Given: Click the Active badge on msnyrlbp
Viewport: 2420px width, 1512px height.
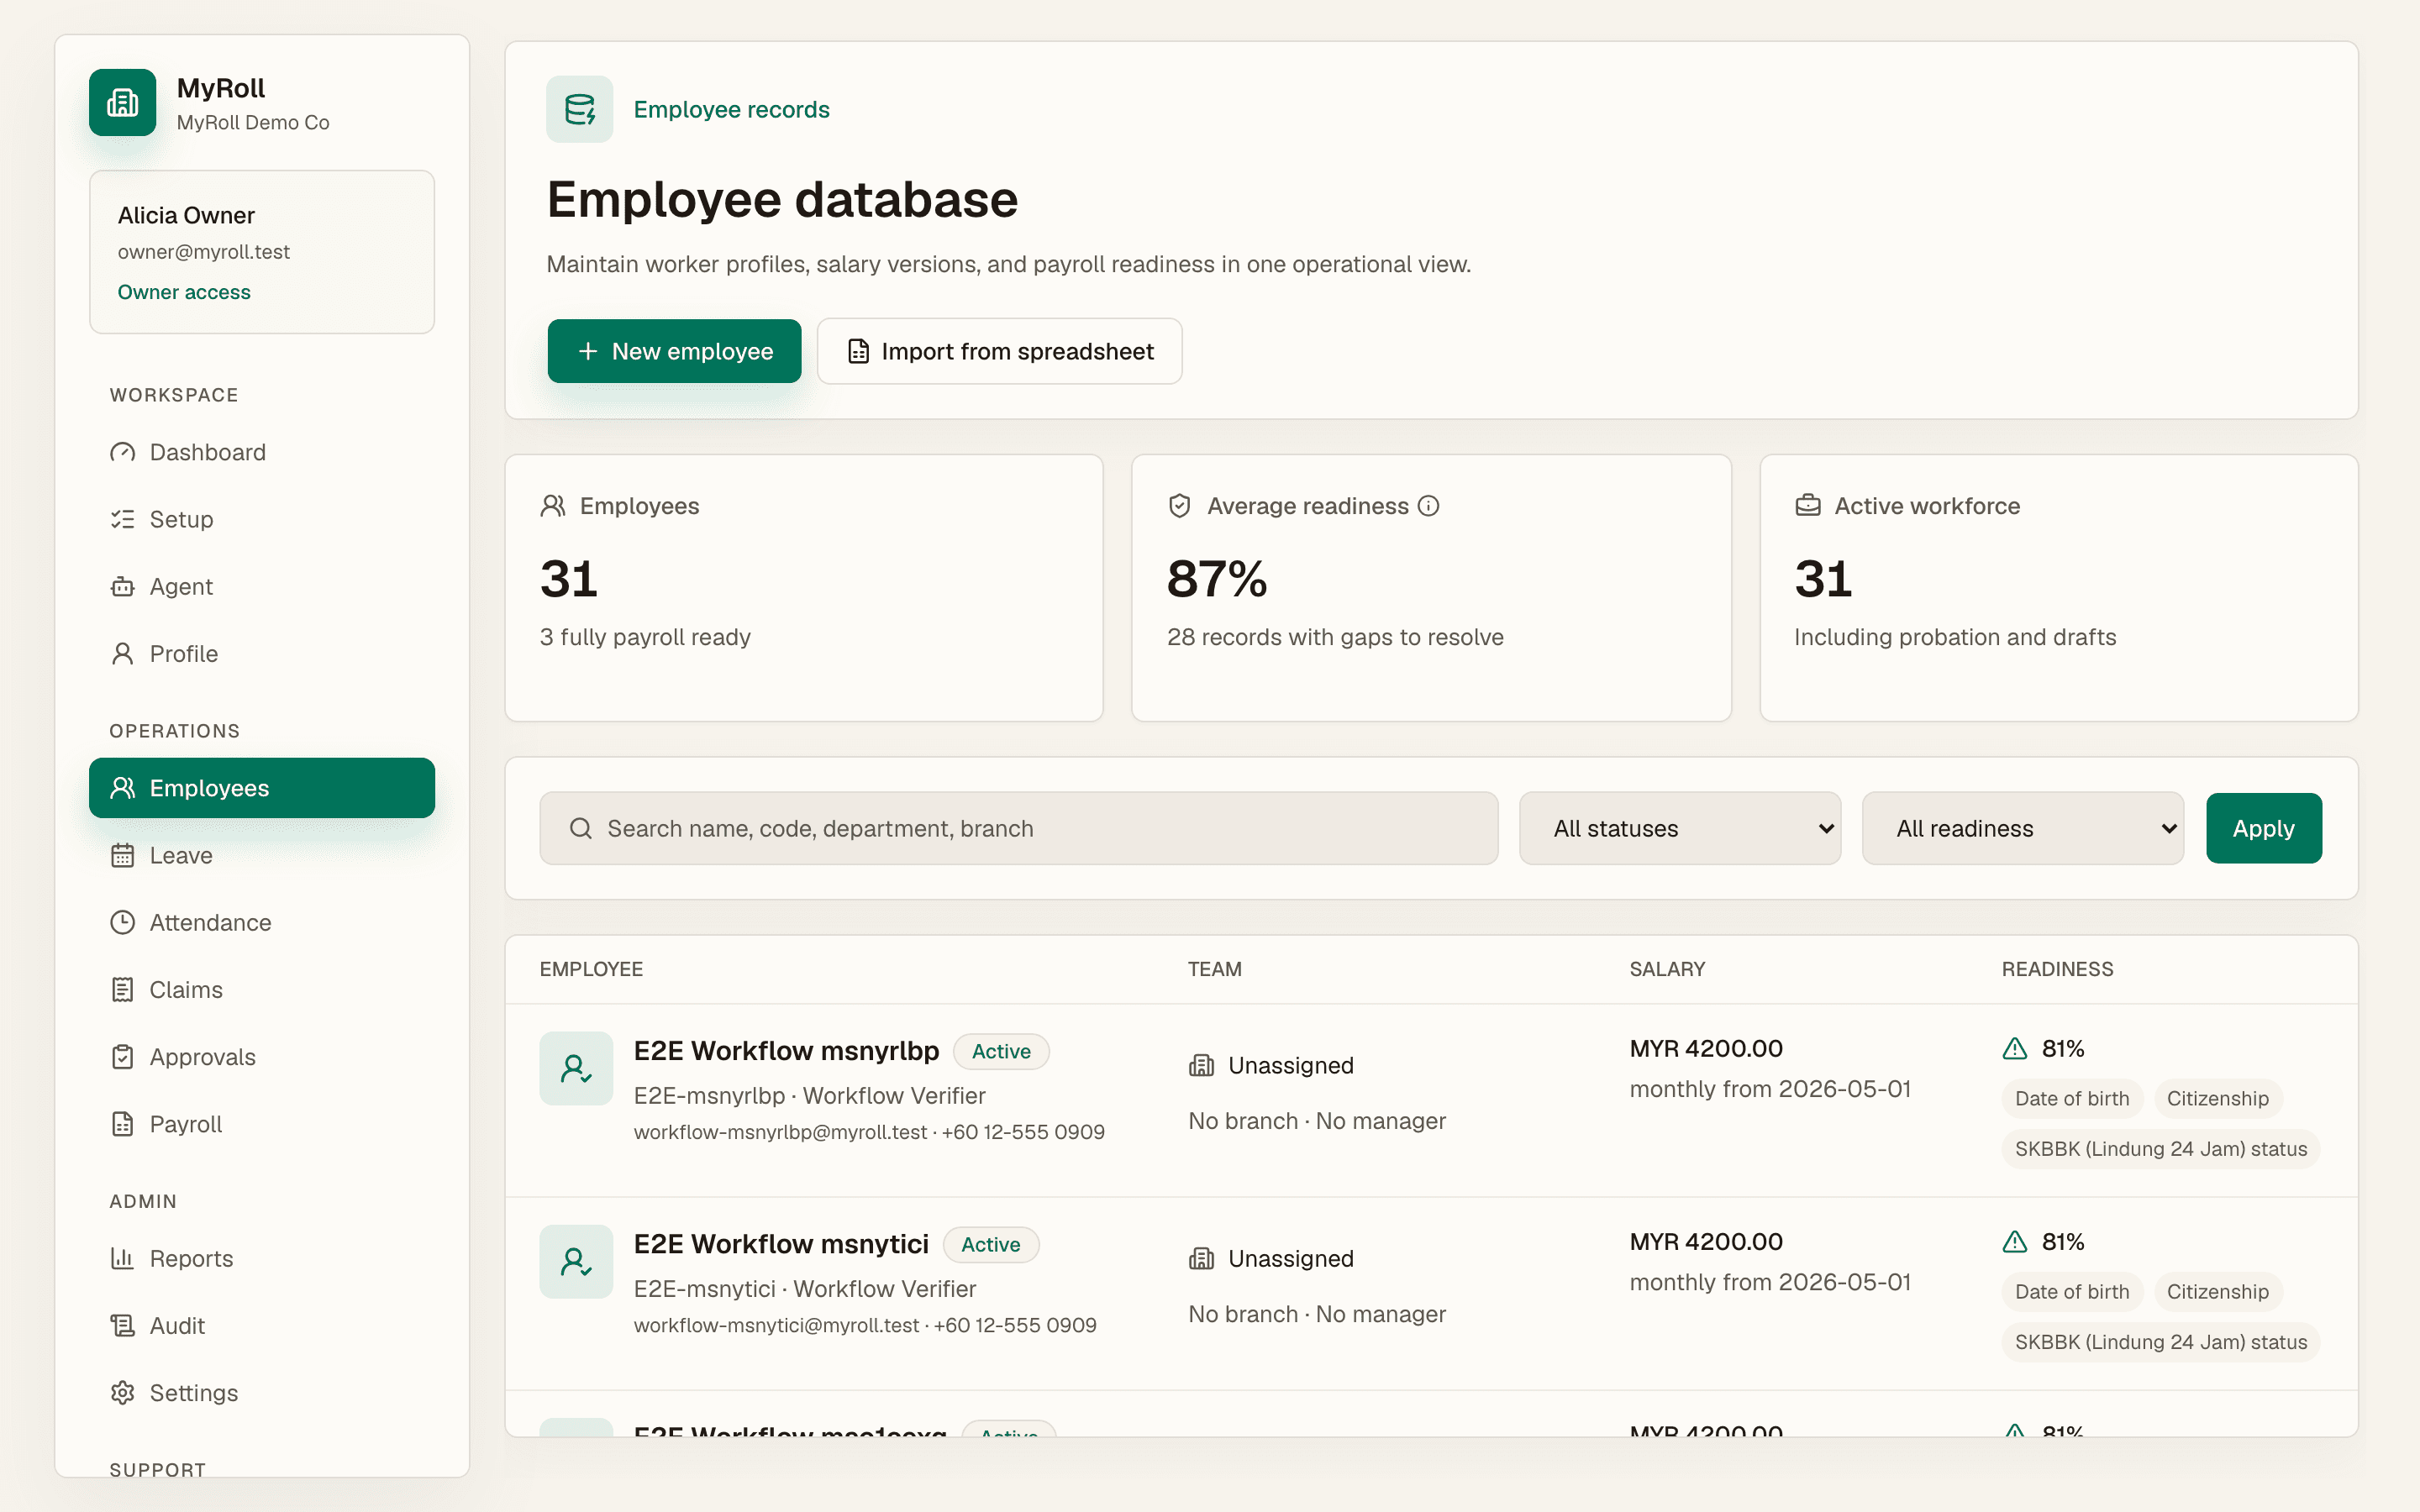Looking at the screenshot, I should tap(1001, 1051).
